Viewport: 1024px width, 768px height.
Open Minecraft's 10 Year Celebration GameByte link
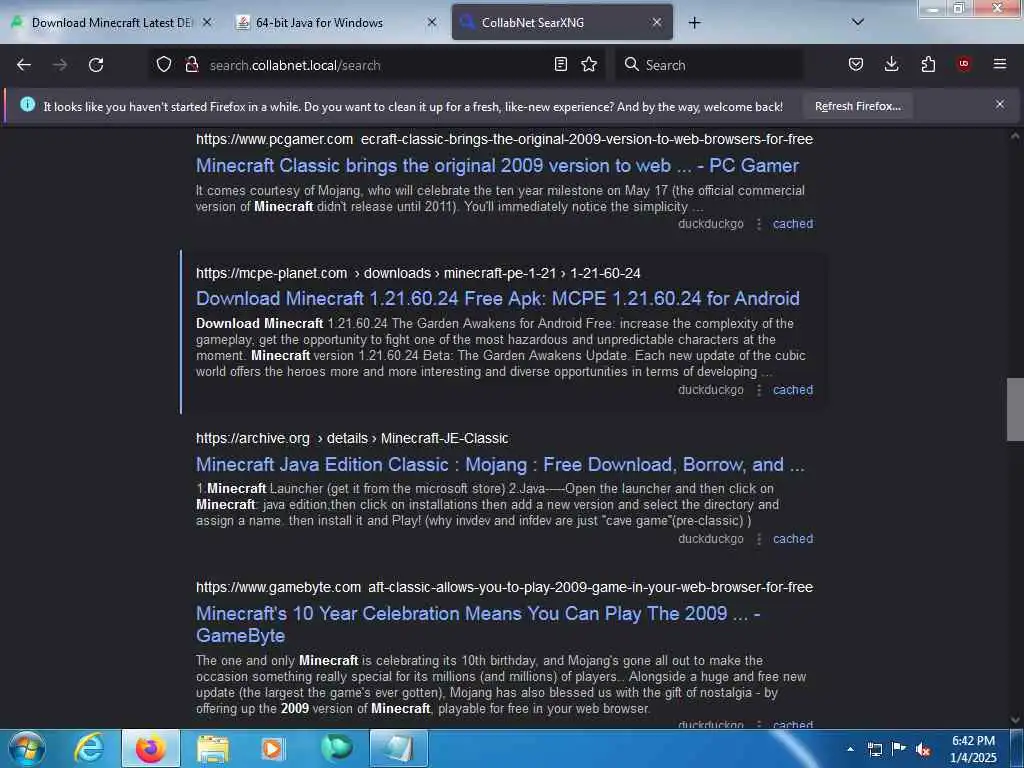(478, 624)
